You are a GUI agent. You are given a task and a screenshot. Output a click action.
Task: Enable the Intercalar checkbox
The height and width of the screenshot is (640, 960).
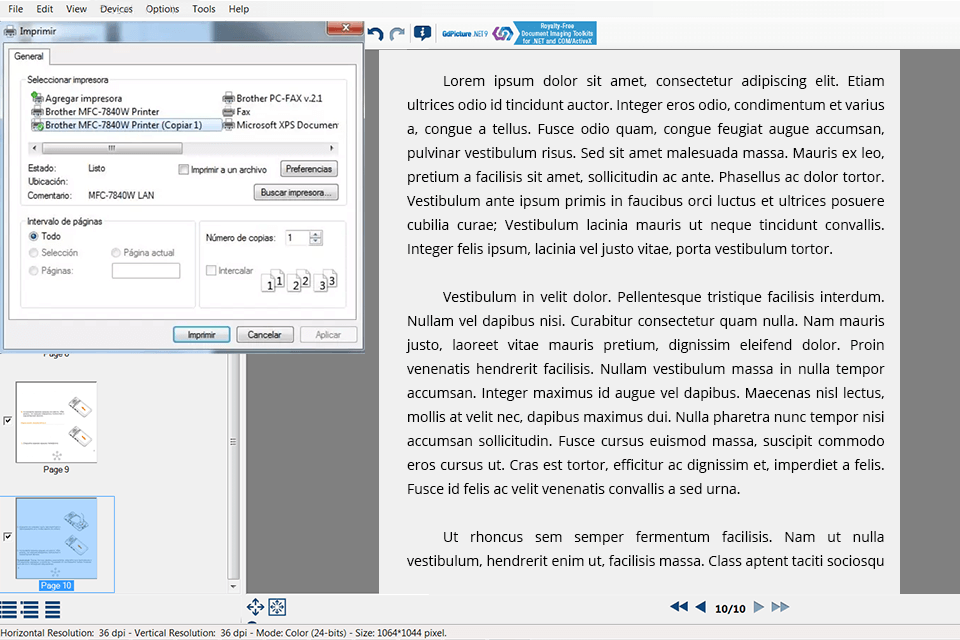point(211,270)
